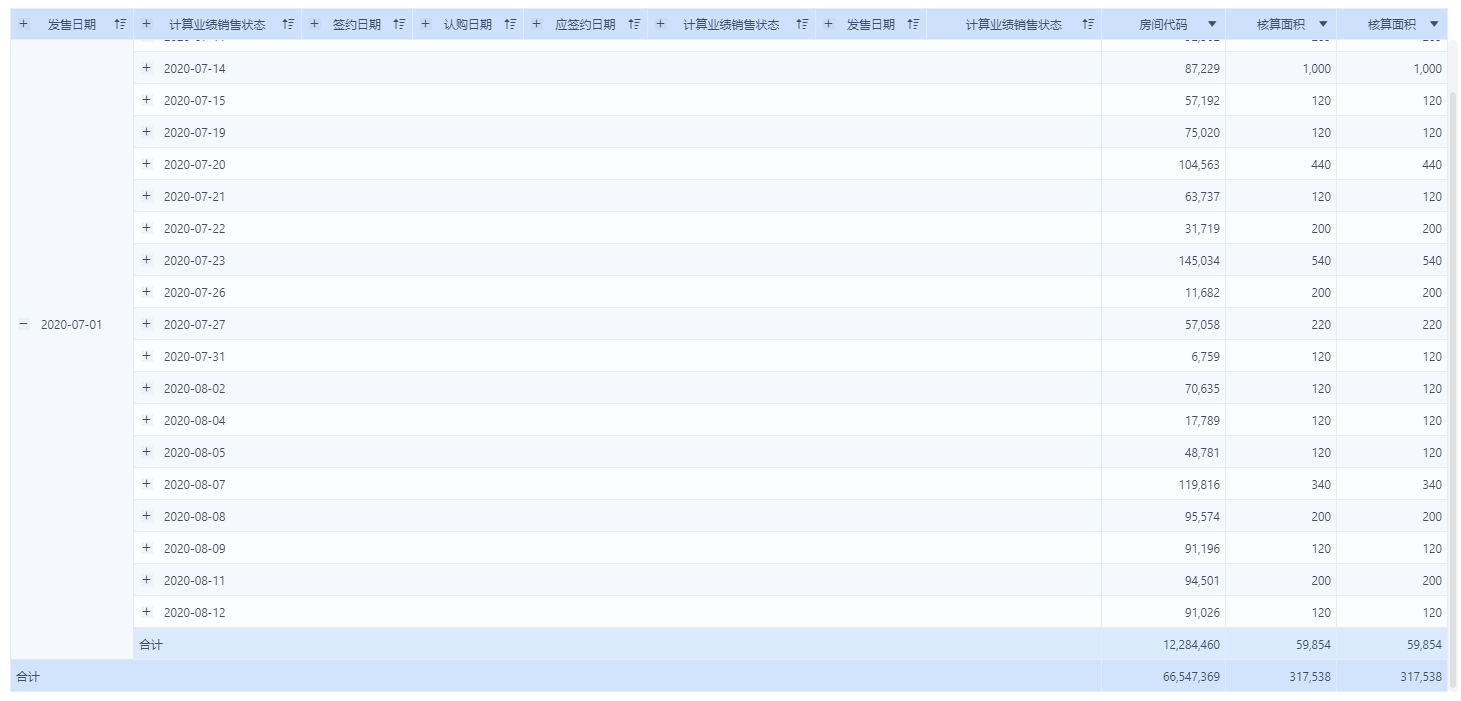Sort 计算业绩销售状态 column adjacent to 房间代码
Image resolution: width=1461 pixels, height=701 pixels.
(x=1088, y=24)
